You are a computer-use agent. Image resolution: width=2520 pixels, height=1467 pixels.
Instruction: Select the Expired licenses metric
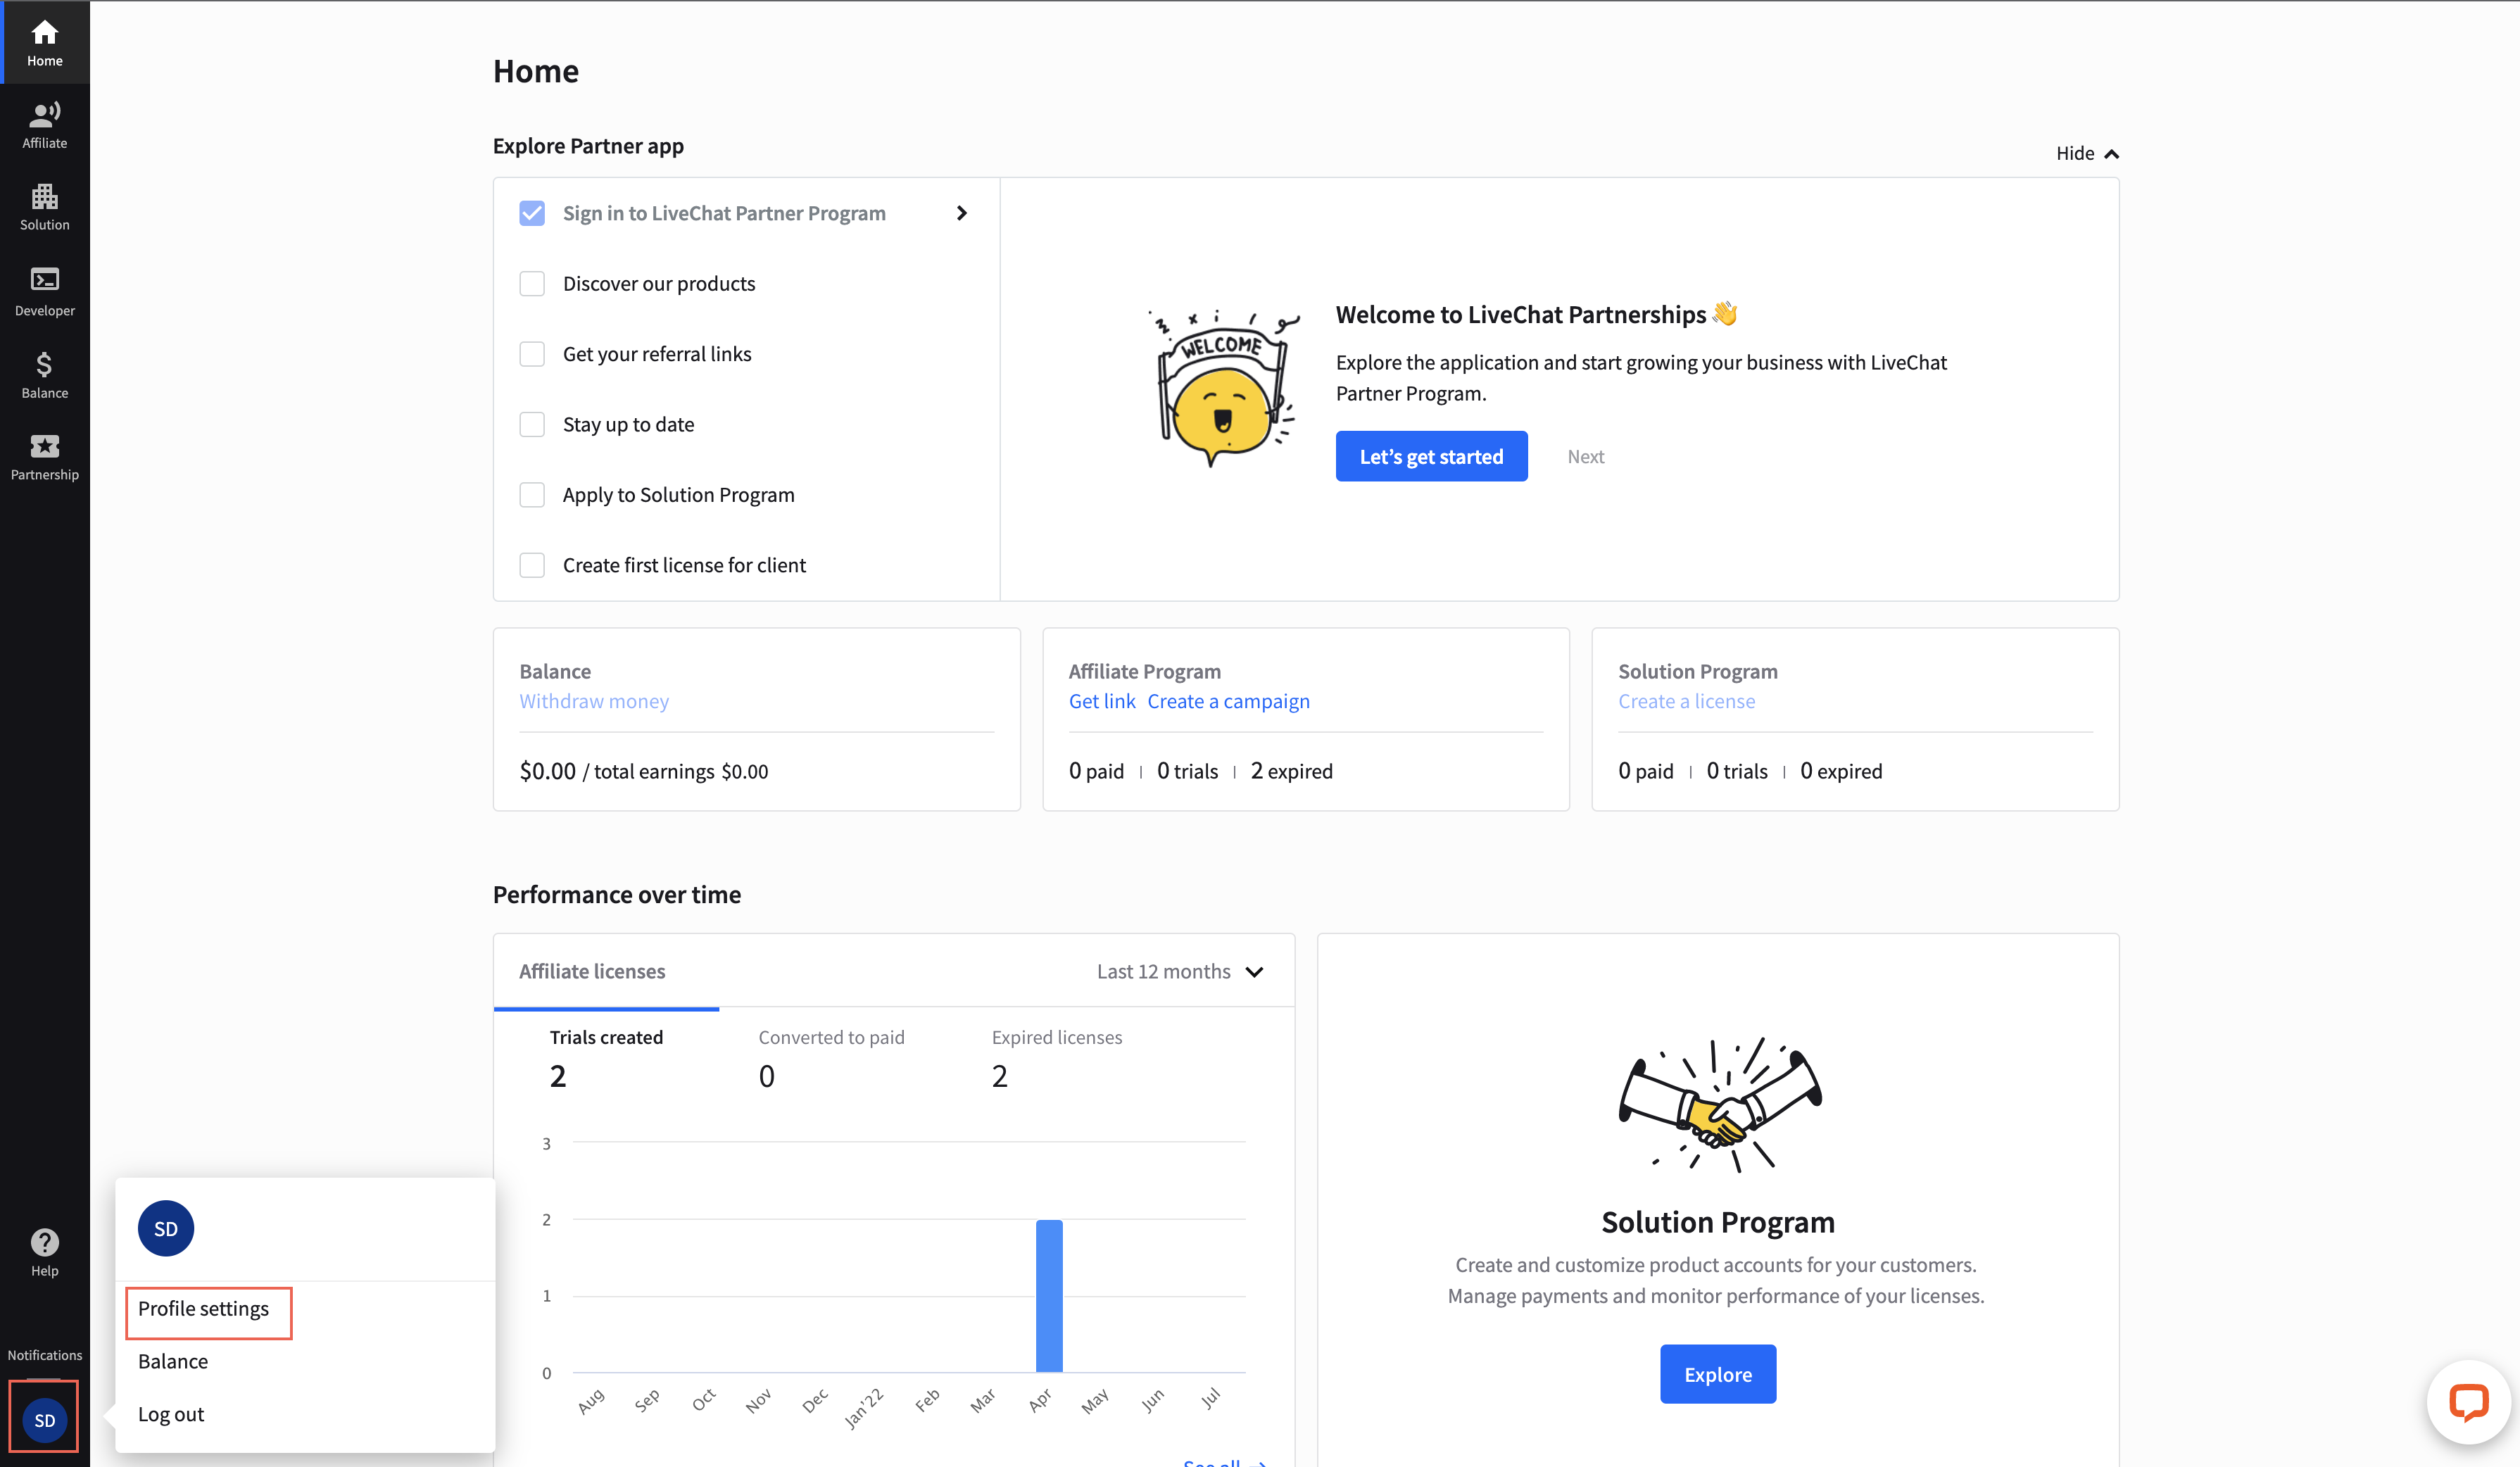(x=1056, y=1059)
